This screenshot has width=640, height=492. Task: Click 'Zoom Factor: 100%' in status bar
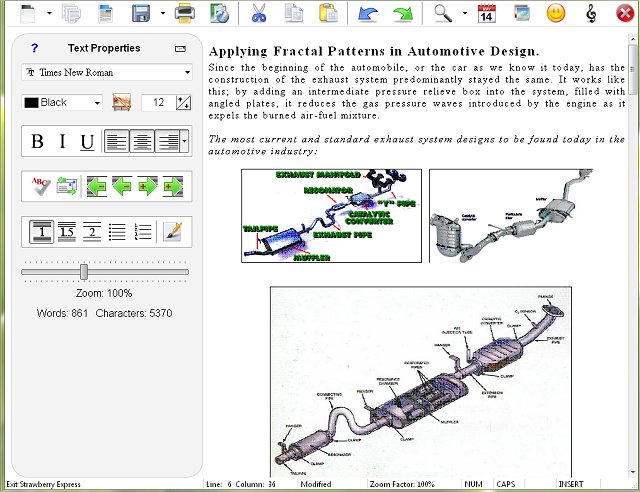pos(402,484)
